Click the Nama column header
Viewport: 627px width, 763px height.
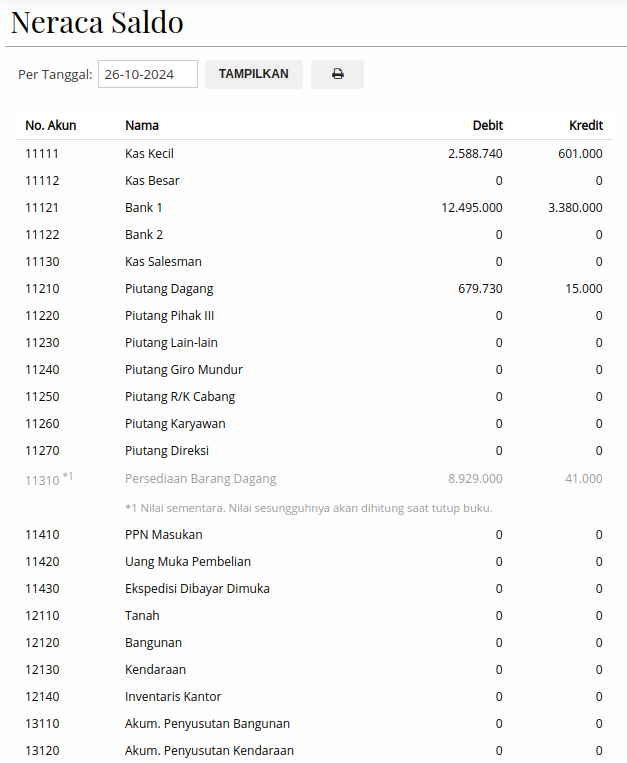(142, 125)
